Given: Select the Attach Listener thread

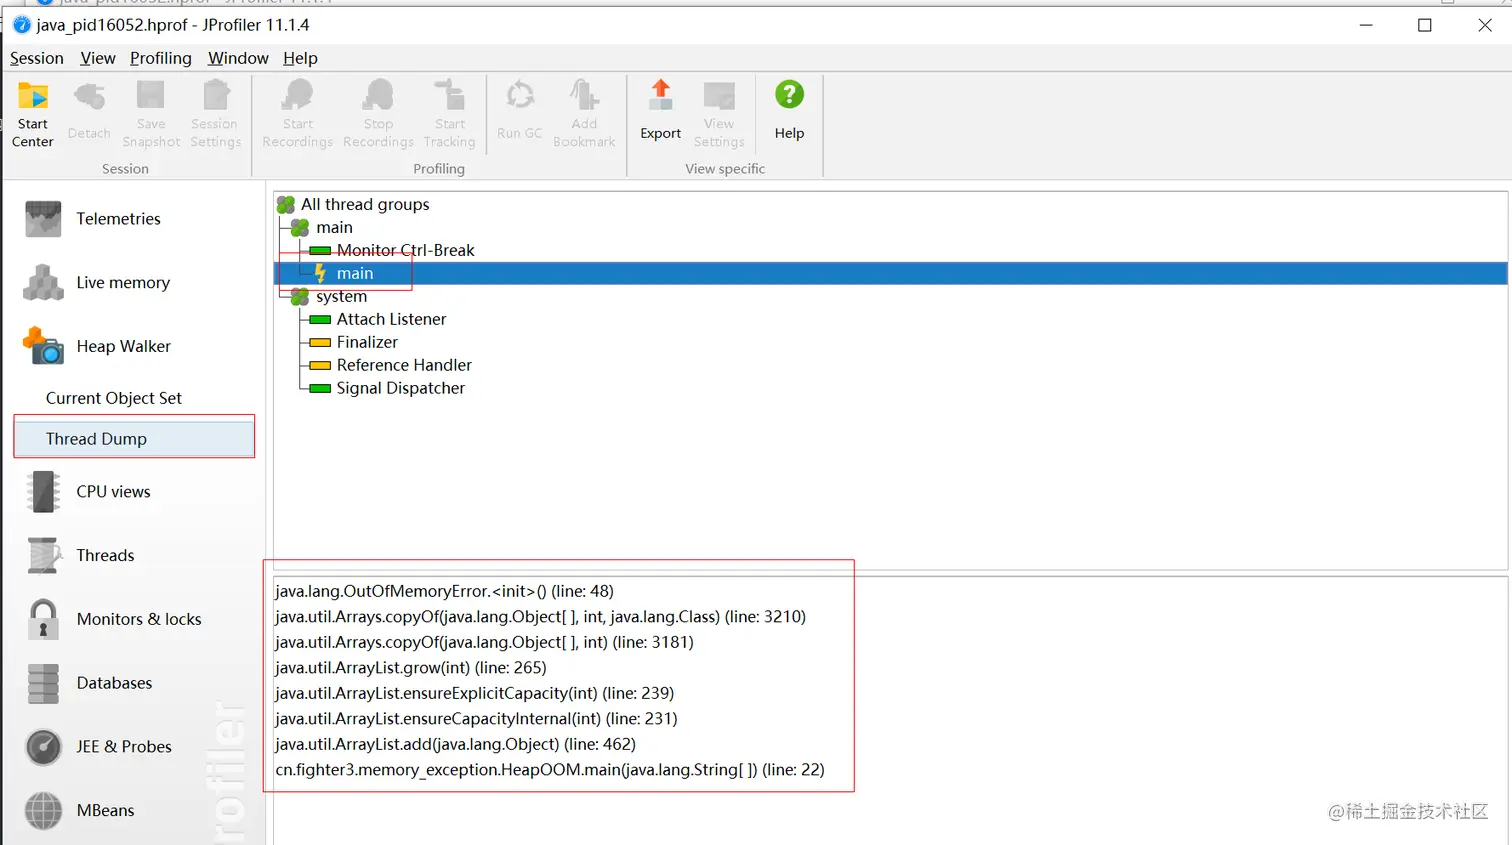Looking at the screenshot, I should (391, 319).
